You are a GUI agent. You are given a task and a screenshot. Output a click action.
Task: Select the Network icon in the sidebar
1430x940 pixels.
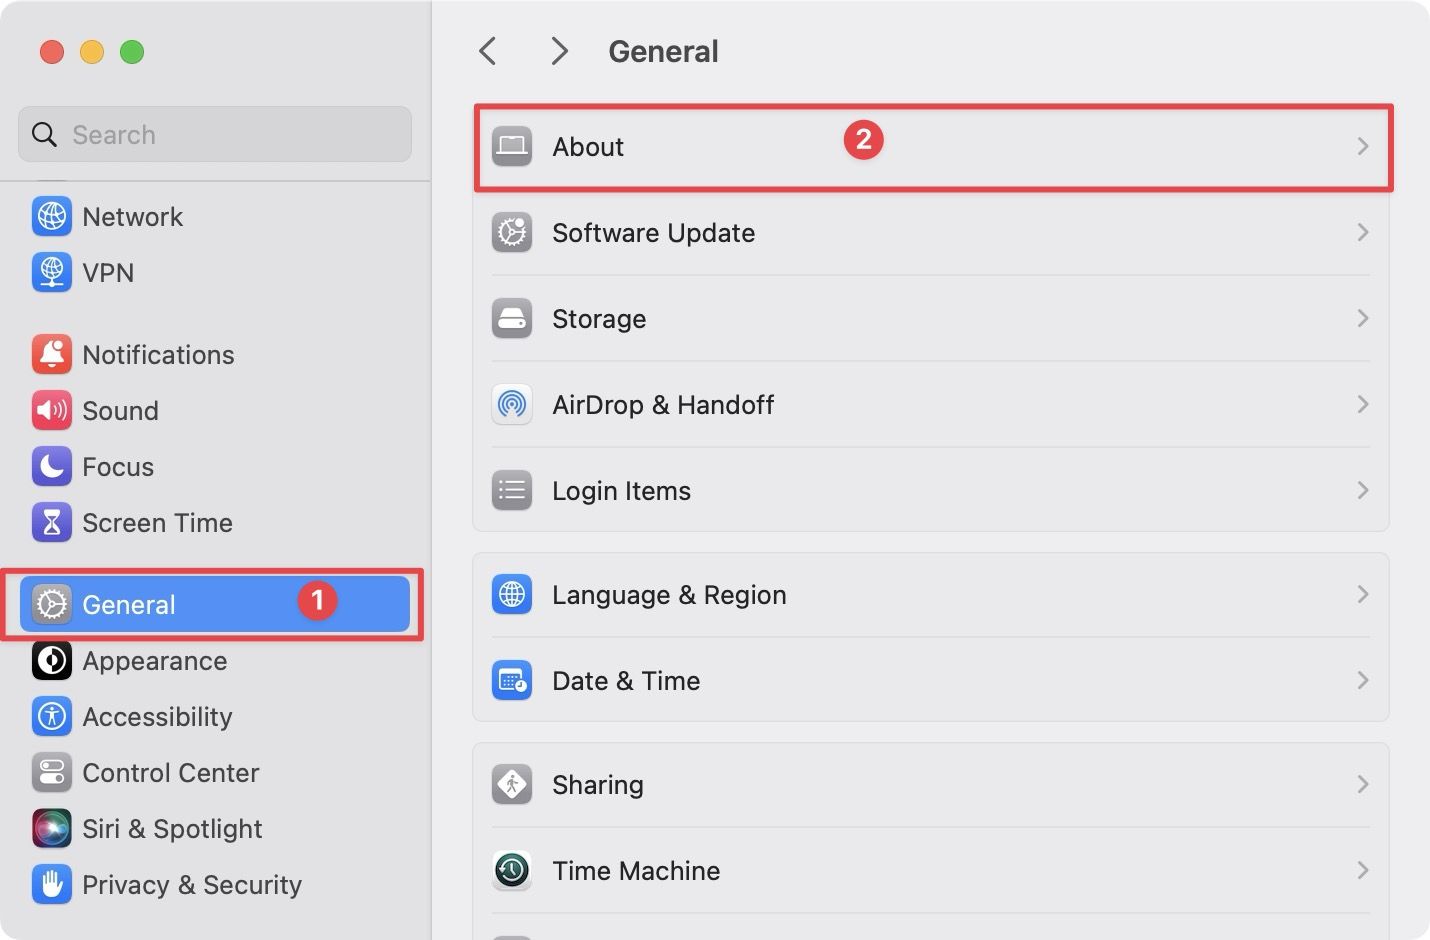tap(52, 216)
